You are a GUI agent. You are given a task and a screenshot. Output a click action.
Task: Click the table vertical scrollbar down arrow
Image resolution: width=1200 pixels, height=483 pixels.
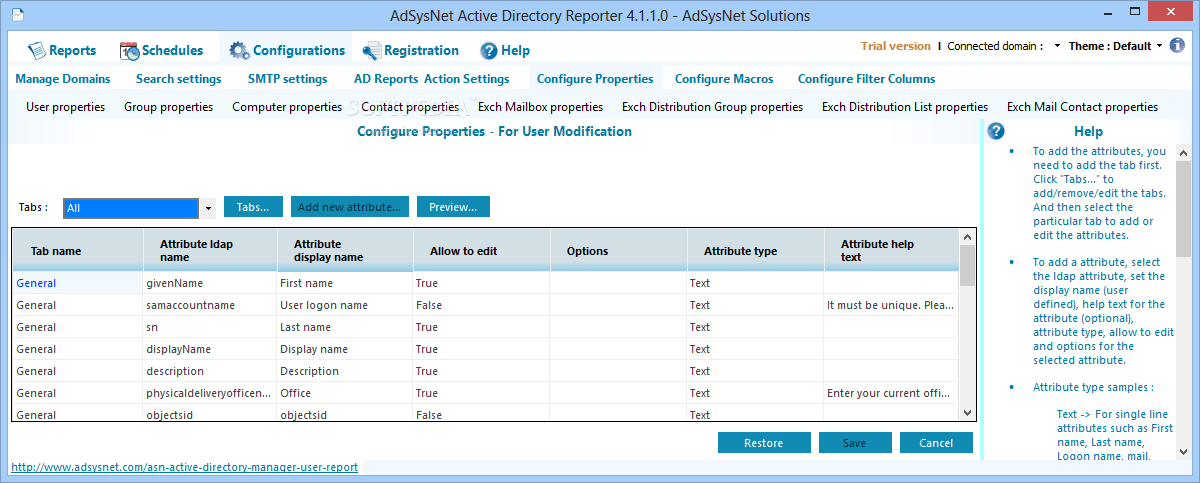pyautogui.click(x=967, y=412)
